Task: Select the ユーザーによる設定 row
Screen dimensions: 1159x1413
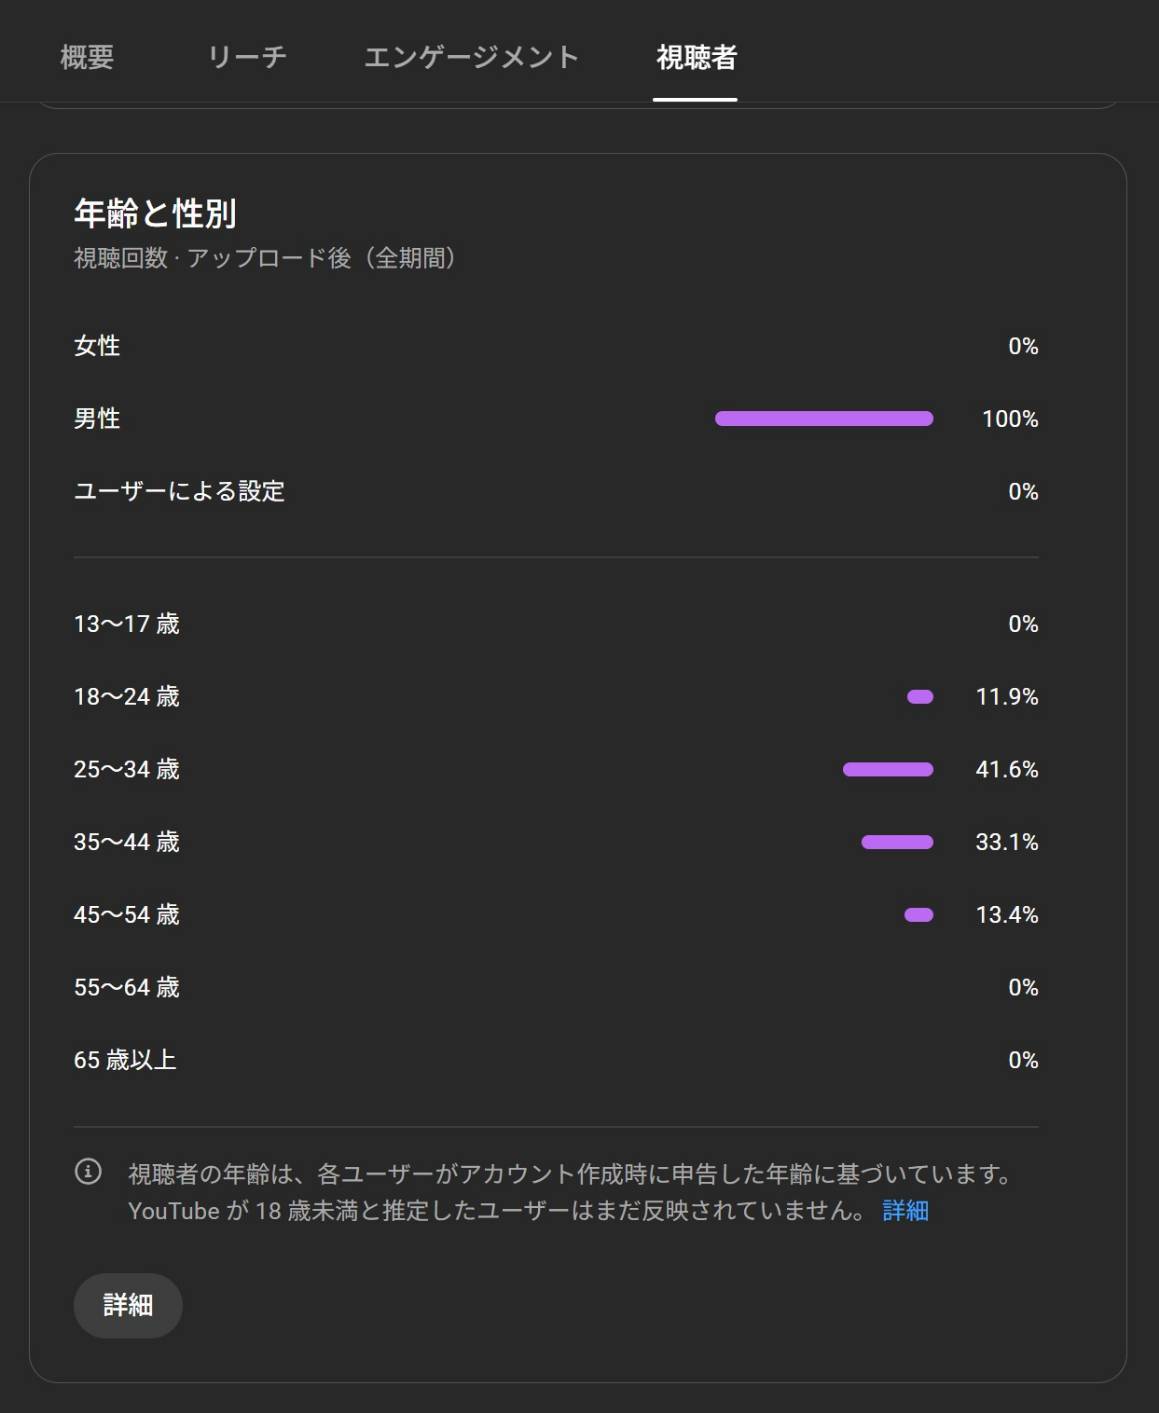Action: coord(179,491)
